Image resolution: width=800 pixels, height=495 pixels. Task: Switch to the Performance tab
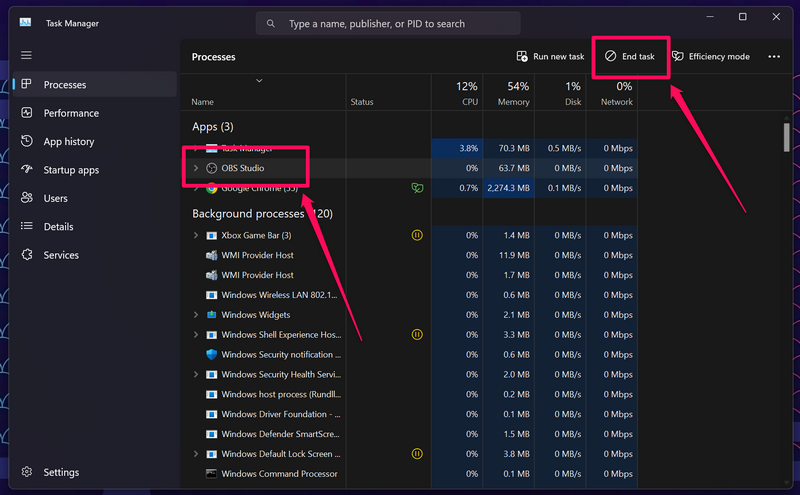[70, 113]
